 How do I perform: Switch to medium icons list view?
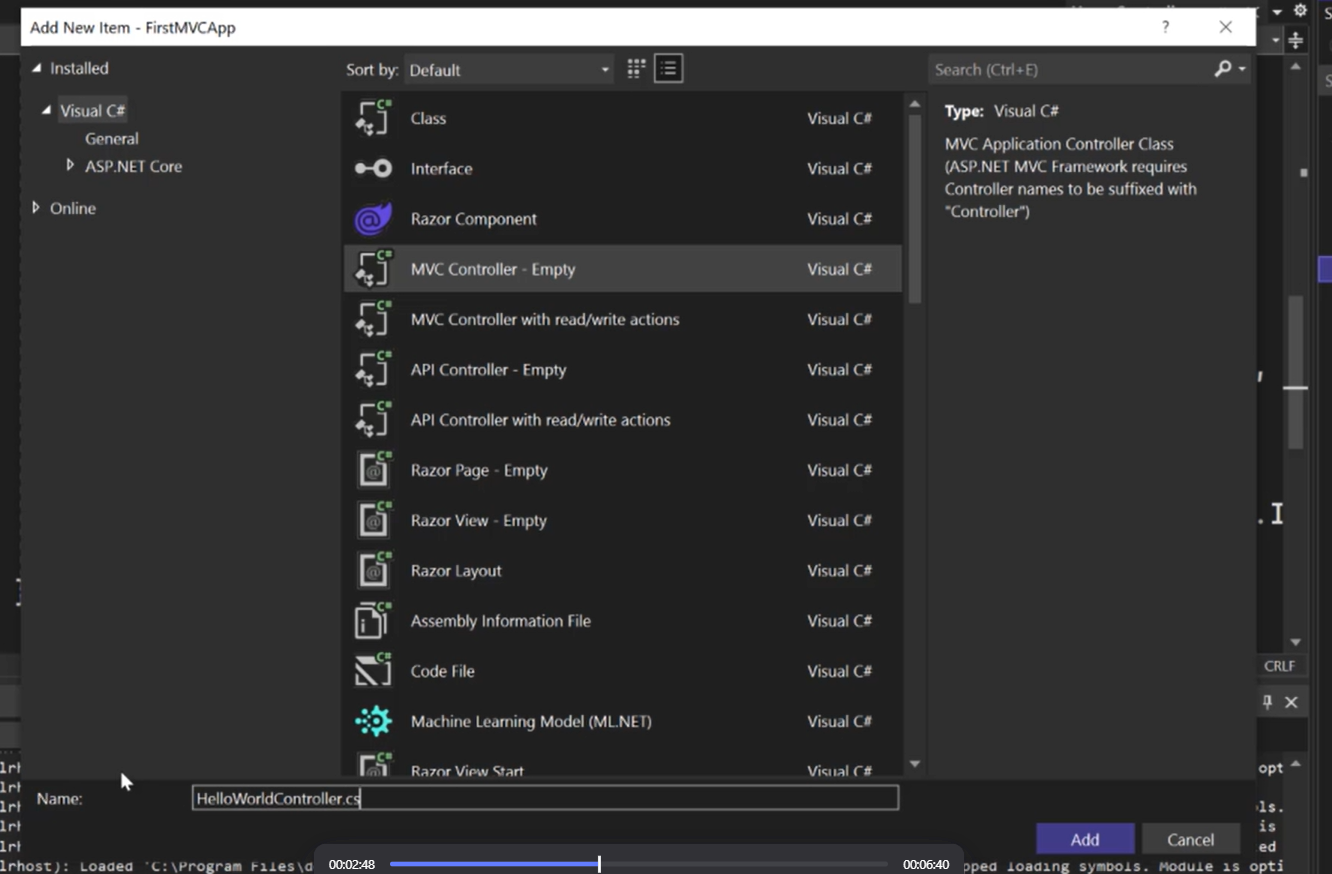point(668,69)
